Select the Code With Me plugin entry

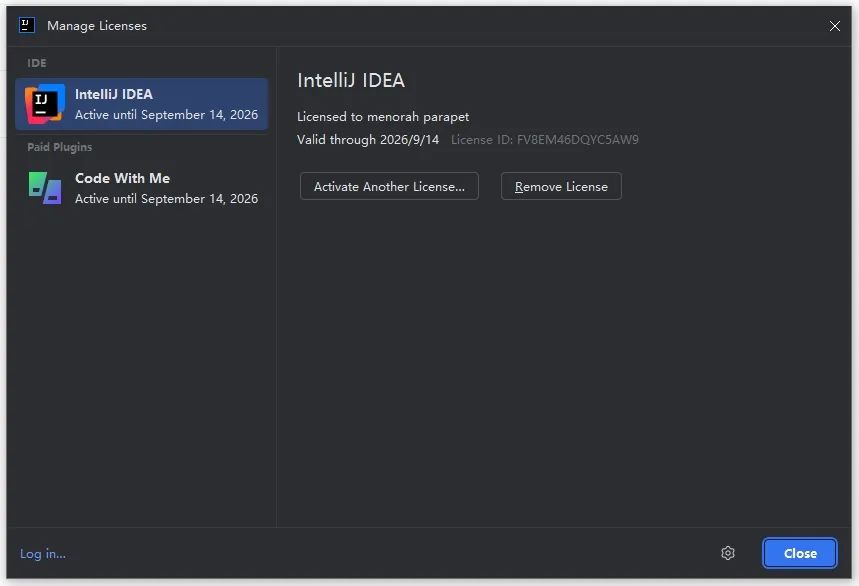(x=142, y=188)
